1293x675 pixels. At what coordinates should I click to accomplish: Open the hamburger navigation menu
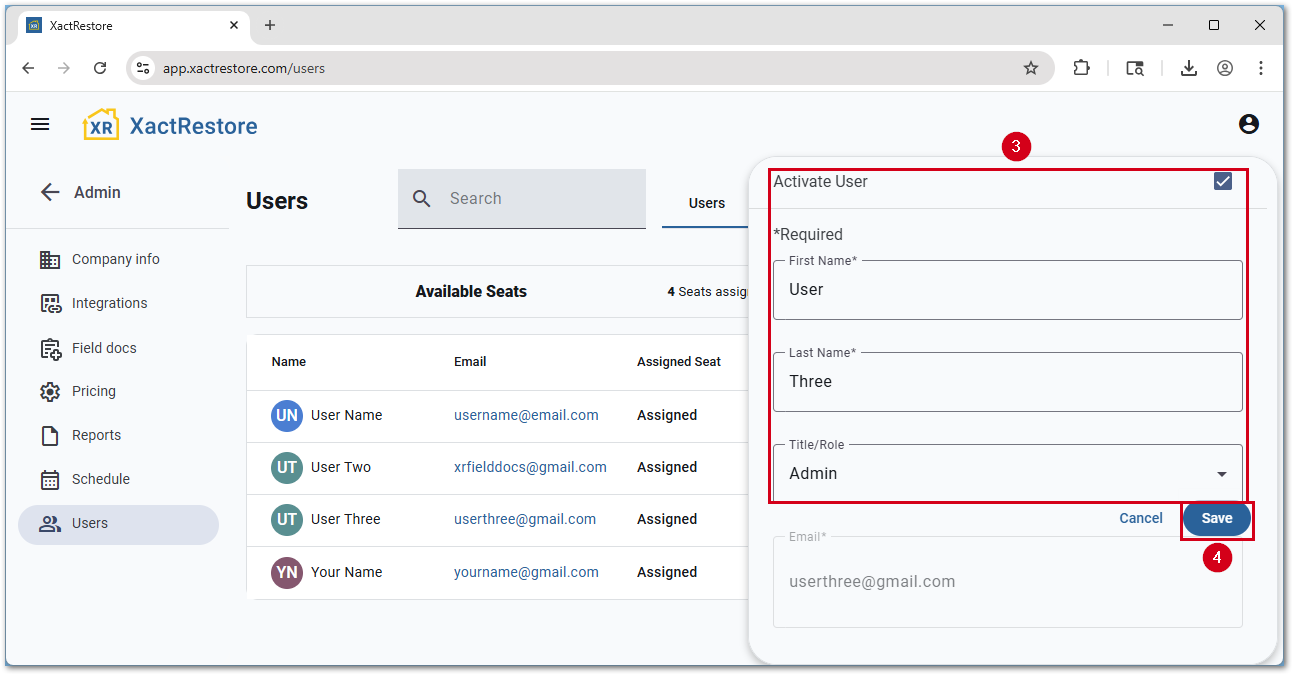pyautogui.click(x=40, y=124)
